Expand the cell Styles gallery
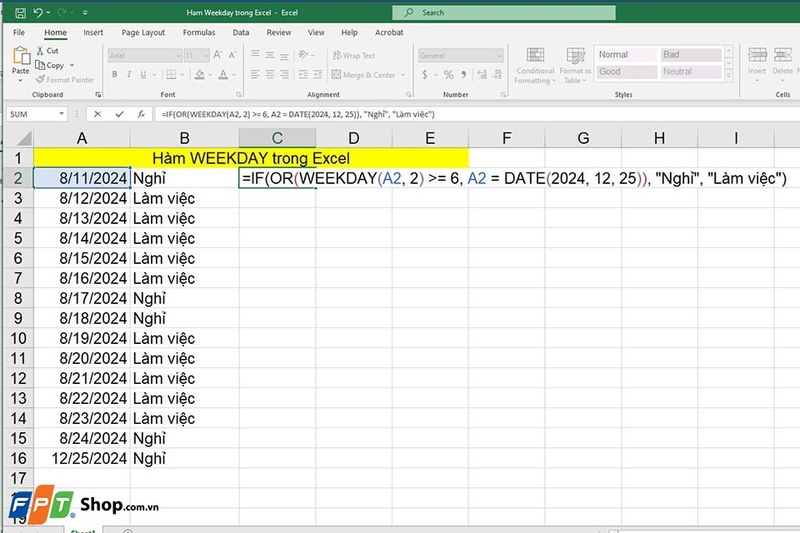800x533 pixels. pos(729,75)
